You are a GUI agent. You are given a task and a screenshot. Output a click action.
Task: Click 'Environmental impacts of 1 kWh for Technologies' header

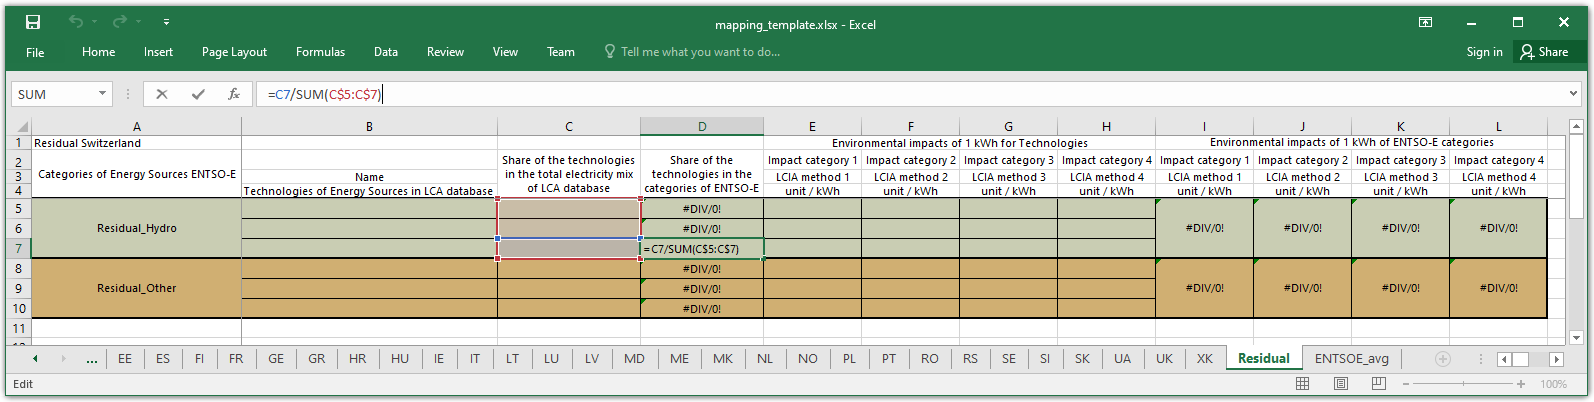pos(959,143)
